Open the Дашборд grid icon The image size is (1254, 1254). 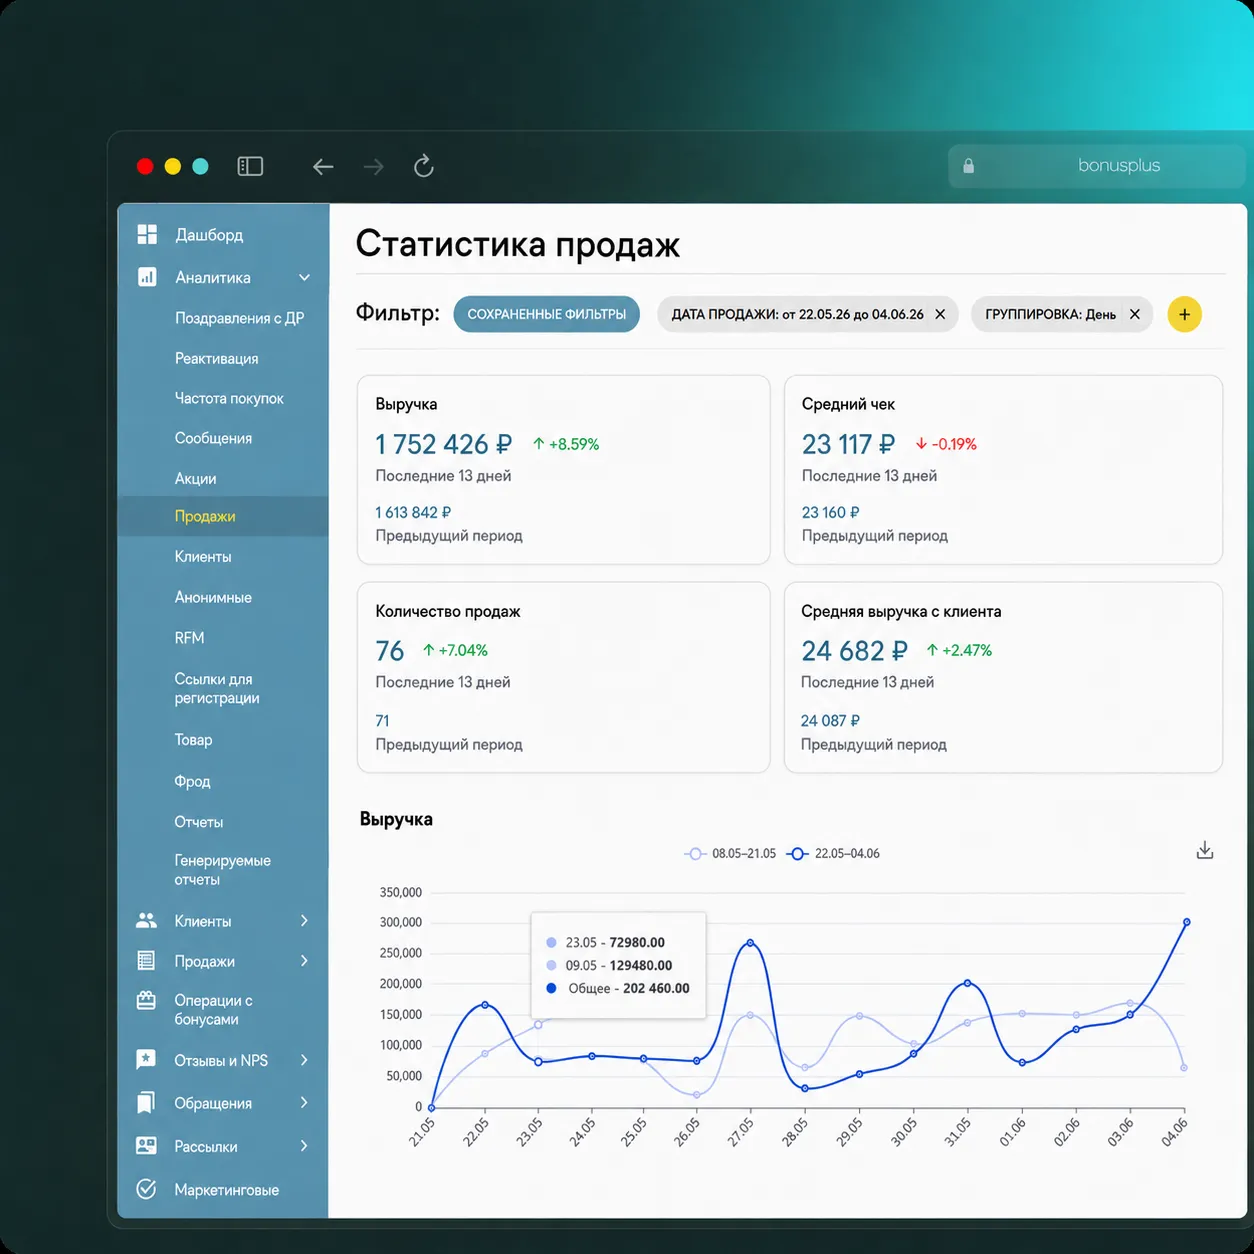click(x=147, y=234)
